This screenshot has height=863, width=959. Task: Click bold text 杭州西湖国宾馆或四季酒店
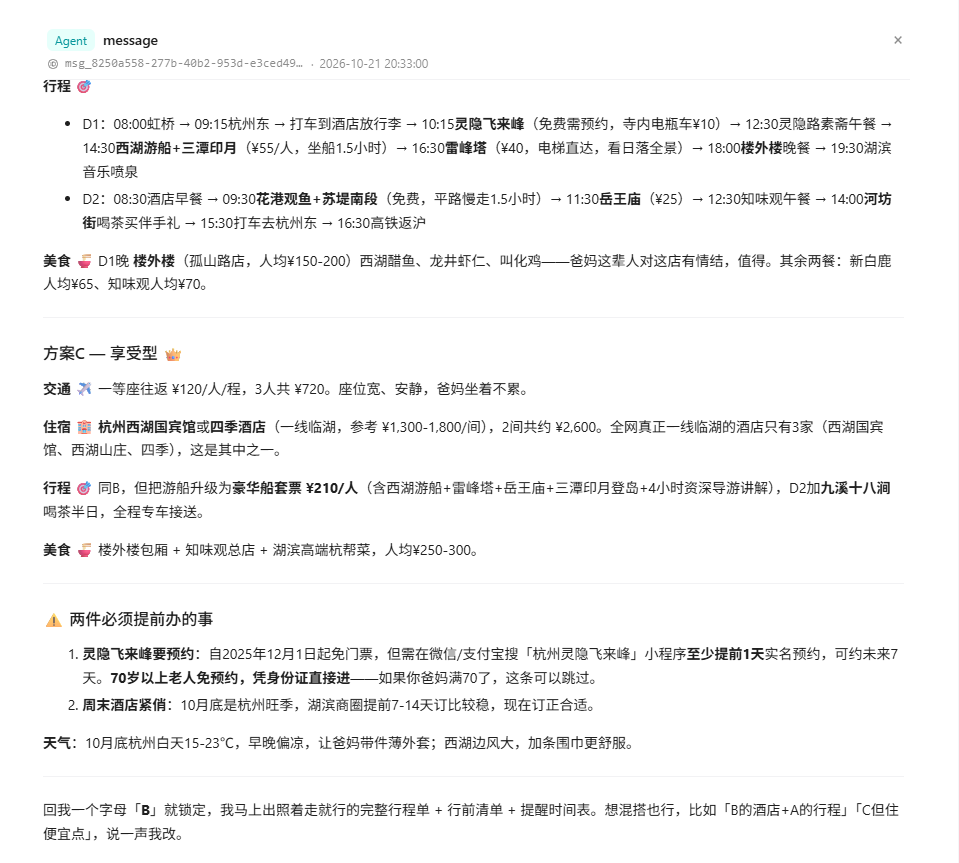point(182,427)
